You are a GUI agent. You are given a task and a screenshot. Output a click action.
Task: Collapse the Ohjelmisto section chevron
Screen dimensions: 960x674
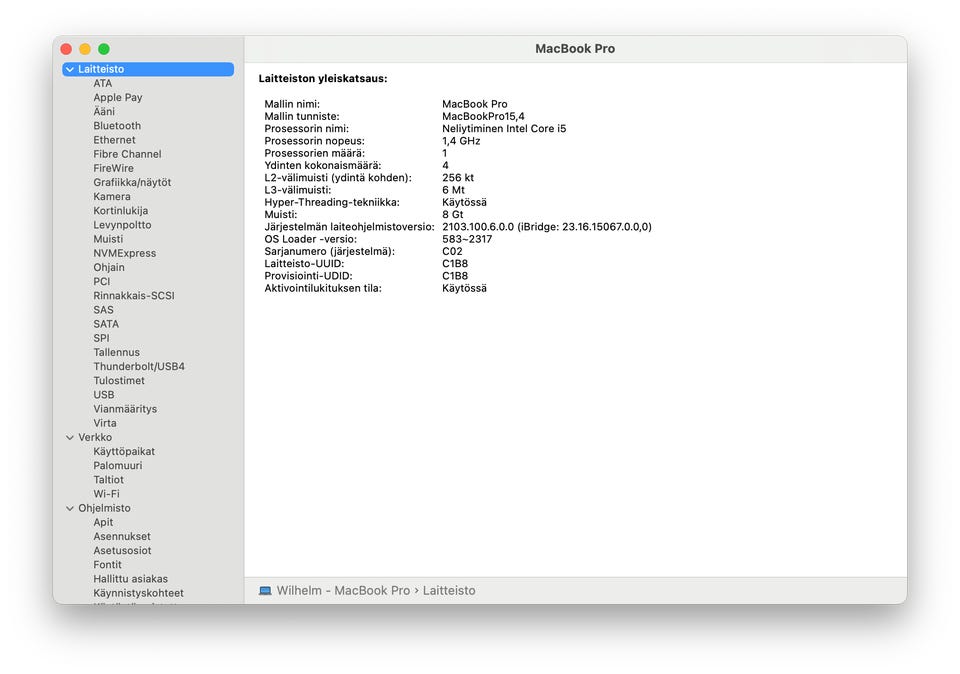70,508
